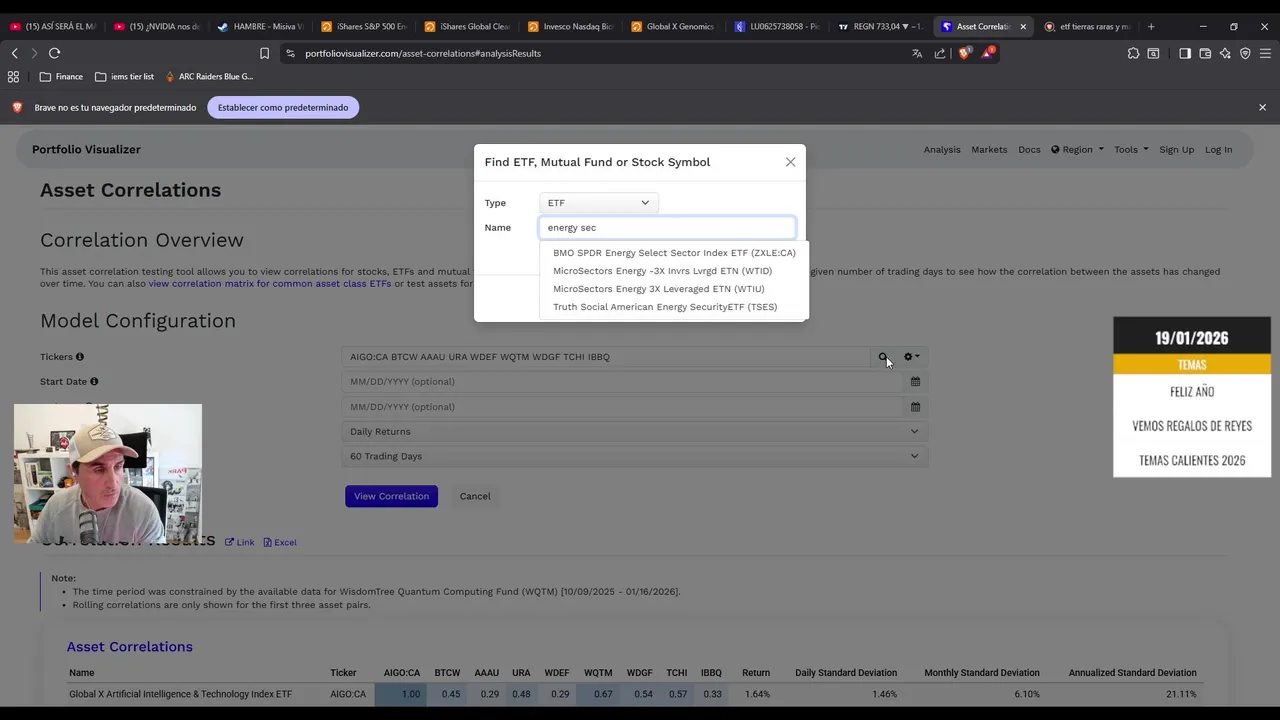
Task: Open Start Date calendar picker icon
Action: [x=915, y=382]
